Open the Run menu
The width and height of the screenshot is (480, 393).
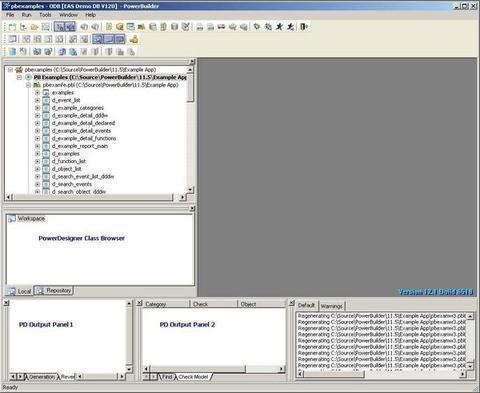point(26,15)
